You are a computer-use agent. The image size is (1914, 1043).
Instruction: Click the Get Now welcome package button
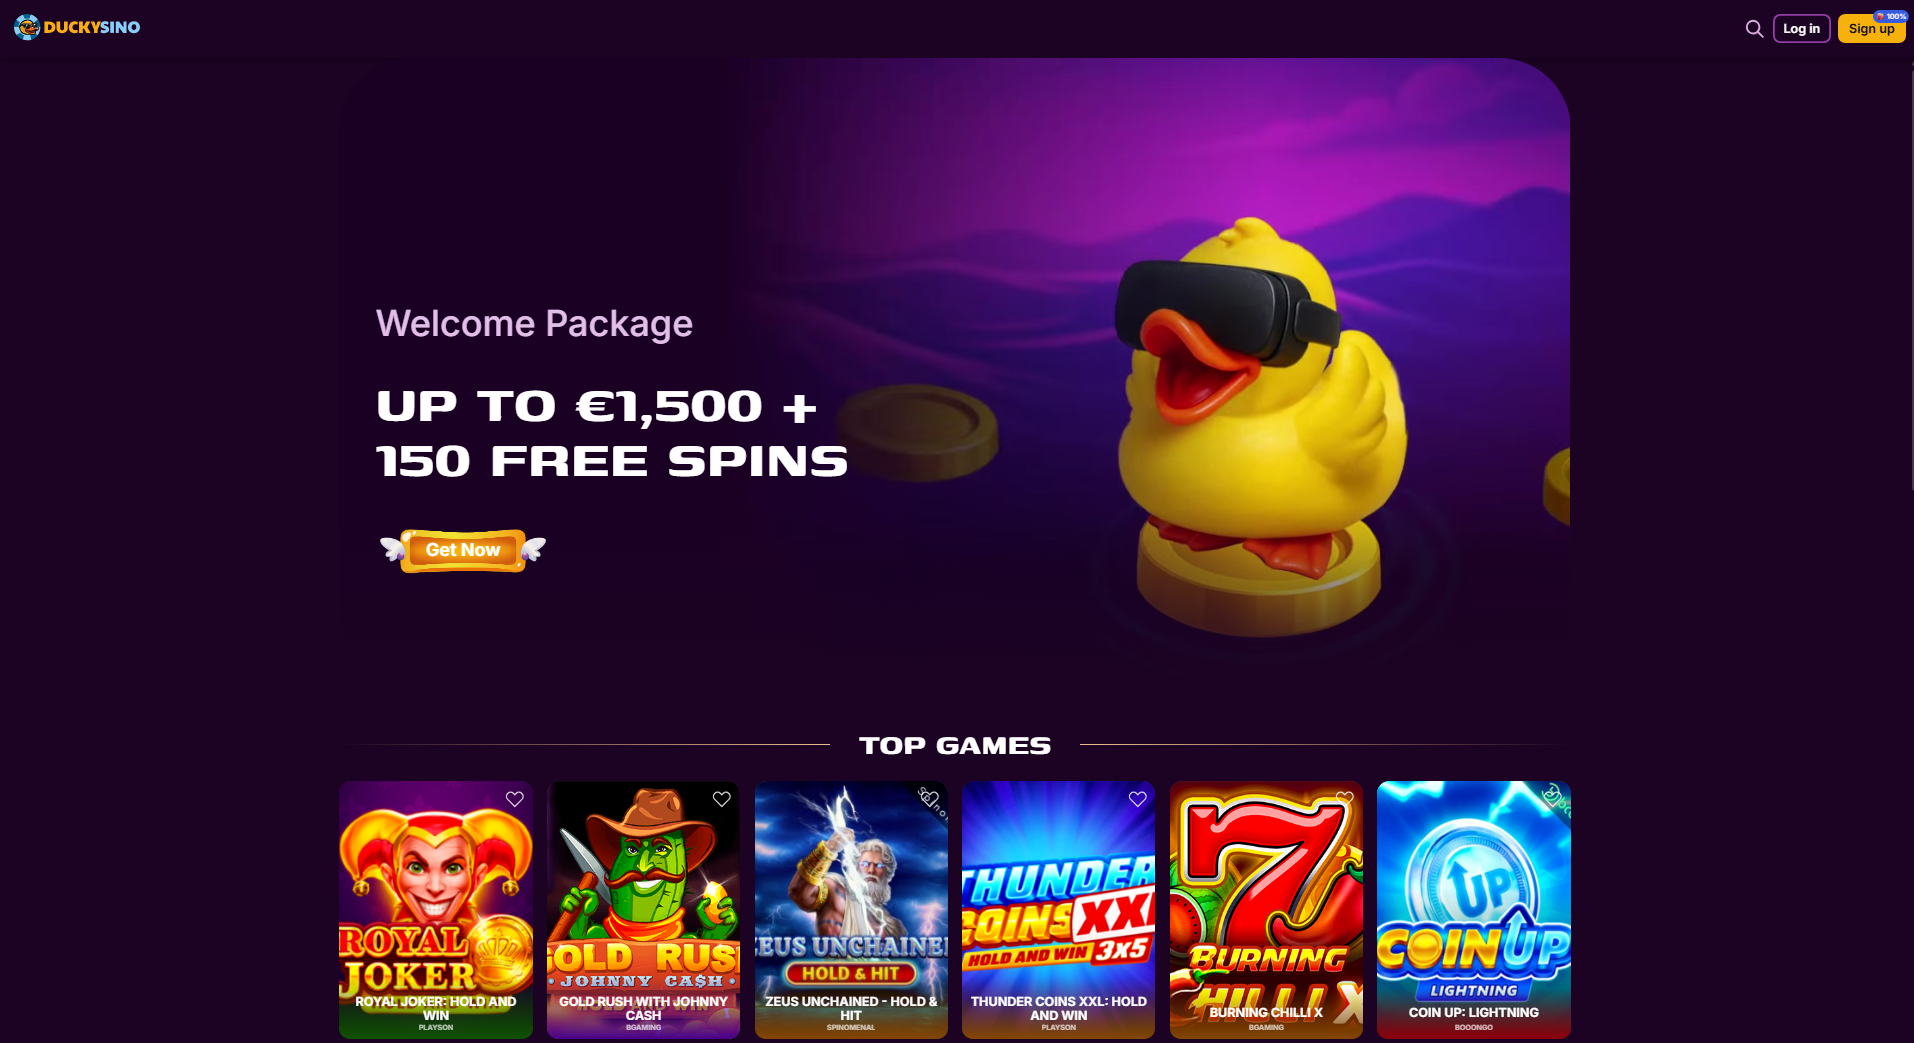[463, 550]
